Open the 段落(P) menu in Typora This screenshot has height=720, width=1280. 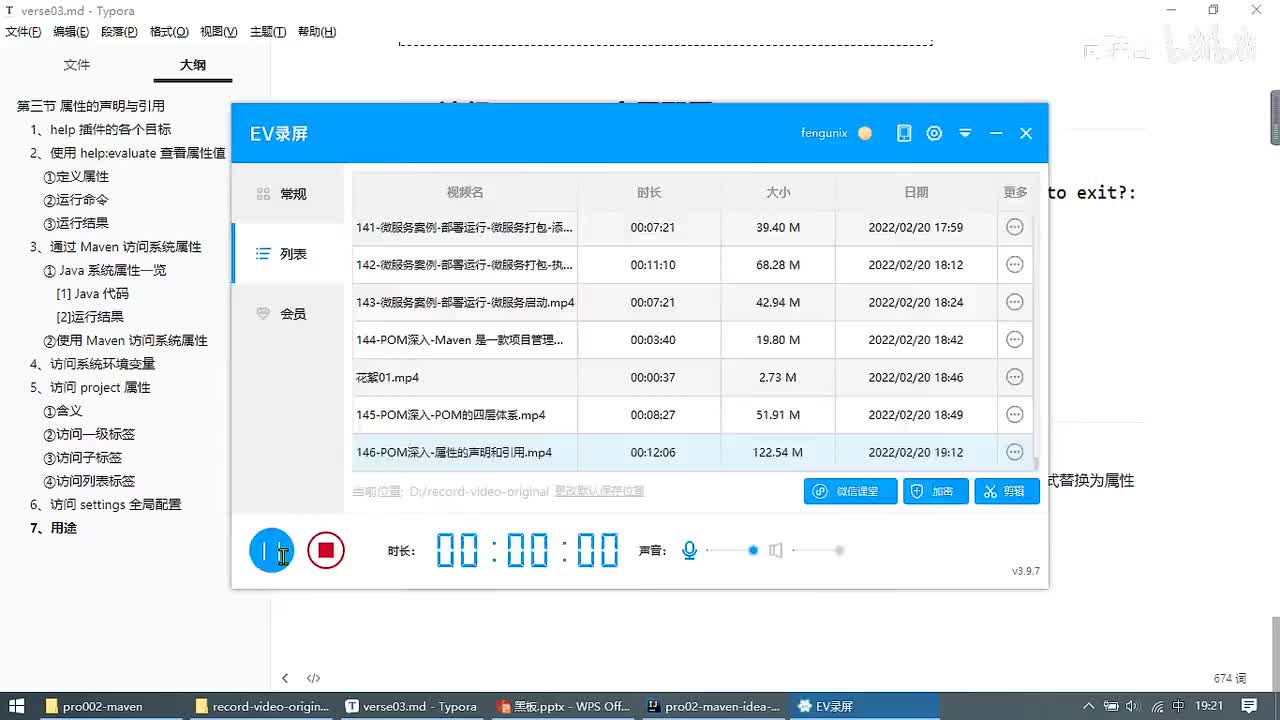point(119,32)
